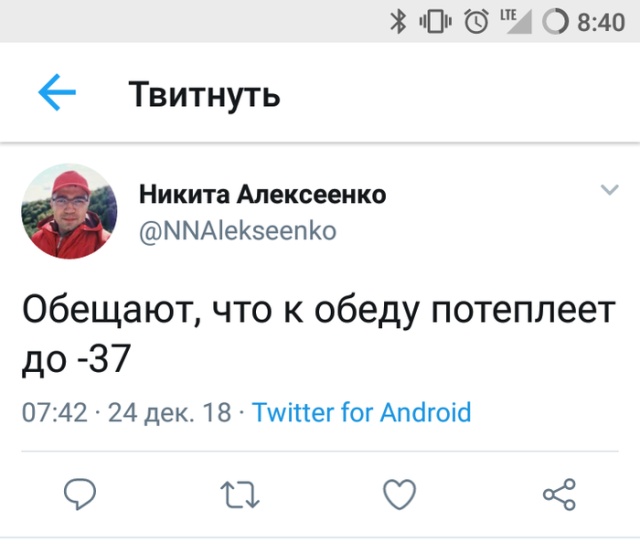Tap the LTE signal indicator
640x553 pixels.
pyautogui.click(x=512, y=21)
